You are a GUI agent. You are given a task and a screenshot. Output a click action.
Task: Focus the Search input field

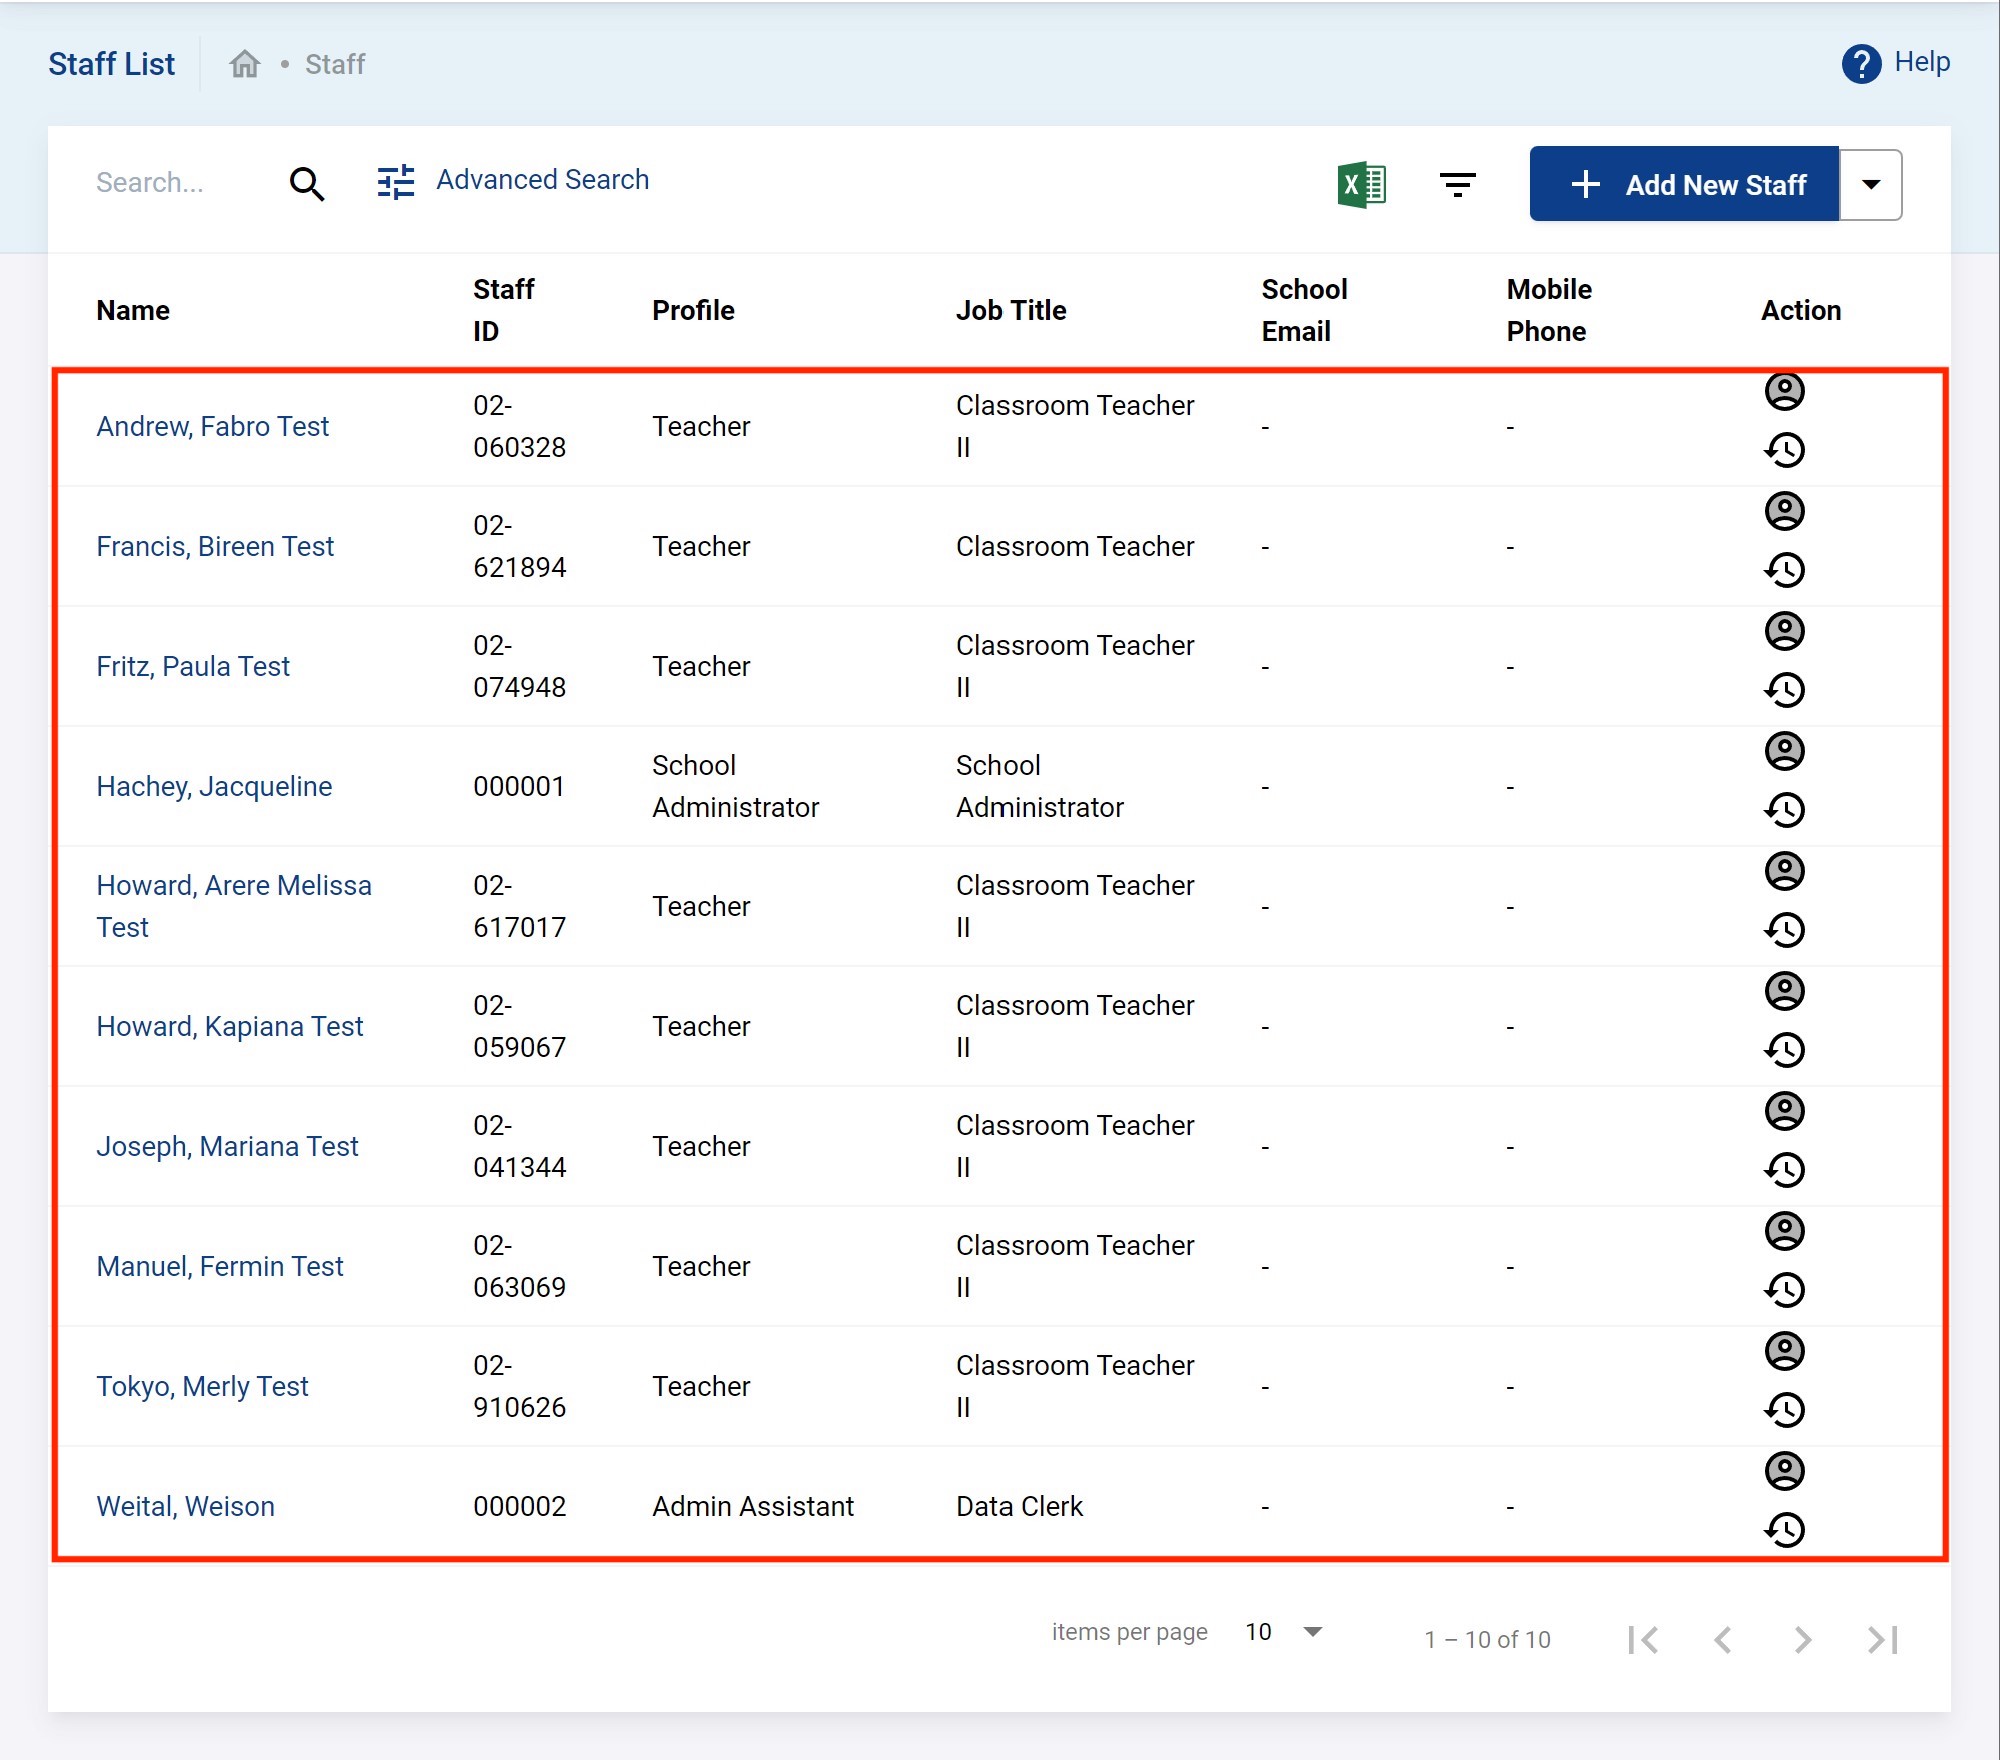tap(170, 183)
